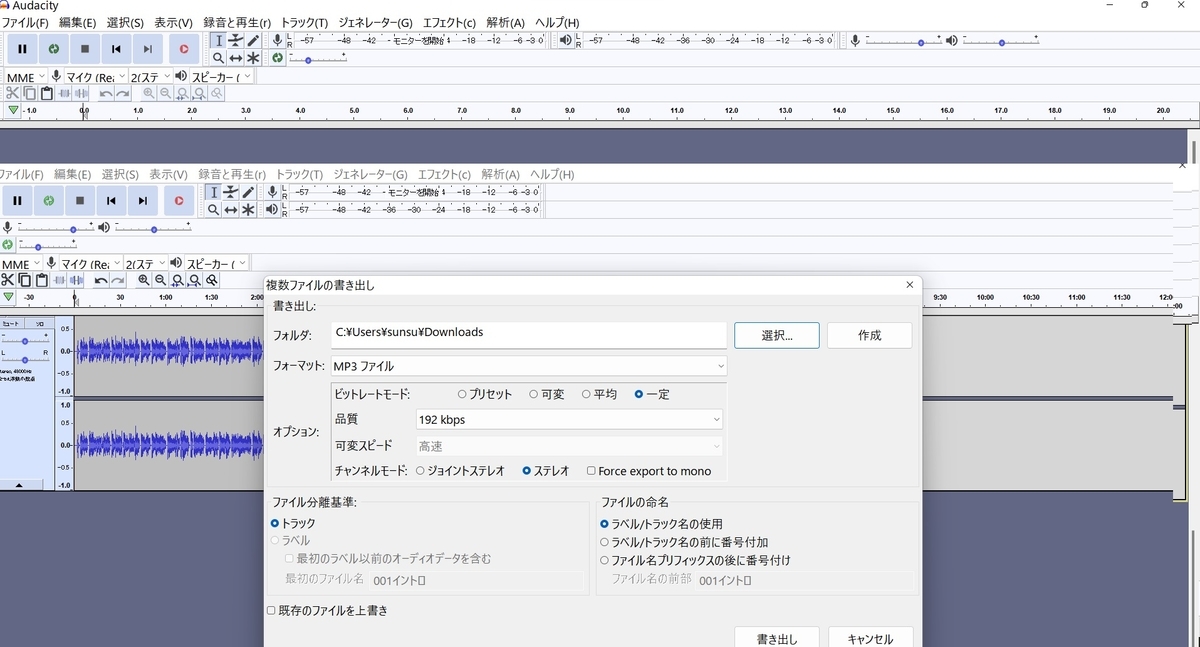Open スピーカー device dropdown in front window

(216, 264)
